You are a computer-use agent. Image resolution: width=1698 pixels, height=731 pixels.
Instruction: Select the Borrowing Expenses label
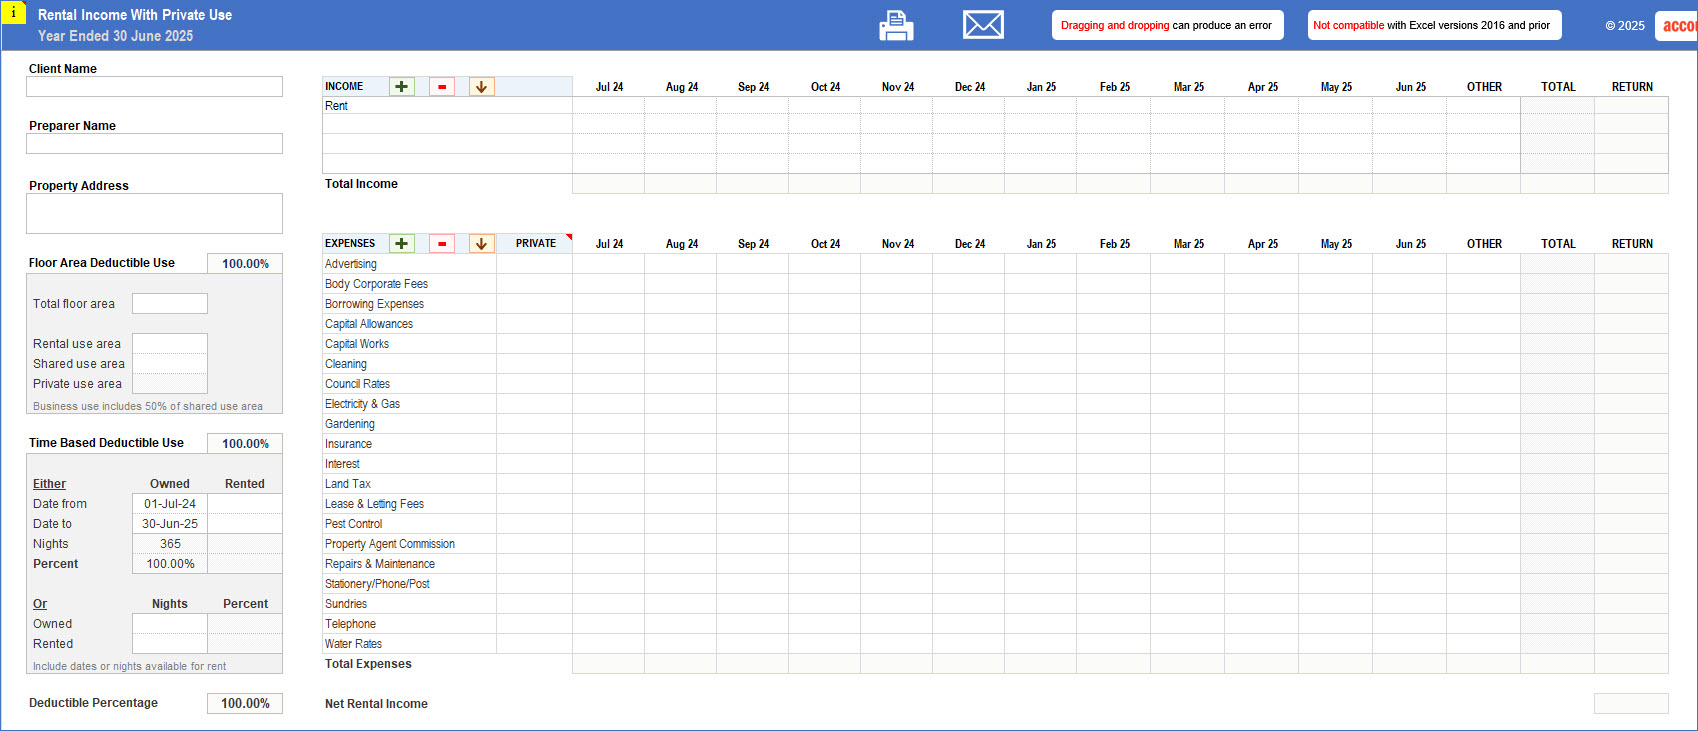(374, 304)
